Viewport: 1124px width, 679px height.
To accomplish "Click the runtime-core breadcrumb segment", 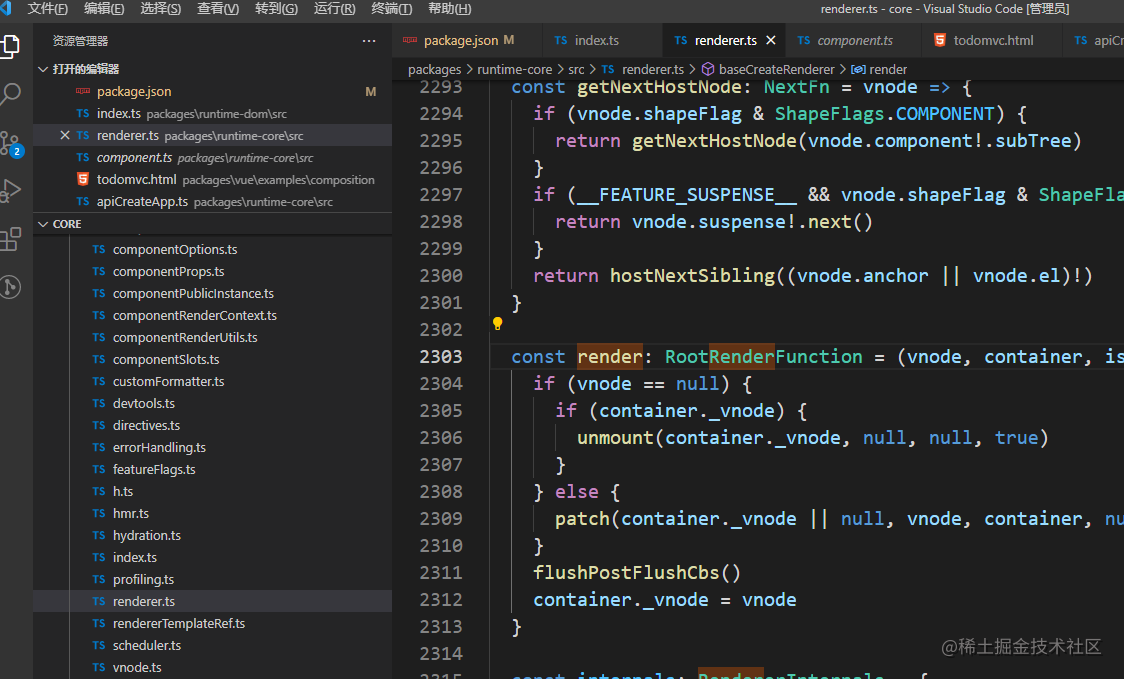I will point(515,70).
